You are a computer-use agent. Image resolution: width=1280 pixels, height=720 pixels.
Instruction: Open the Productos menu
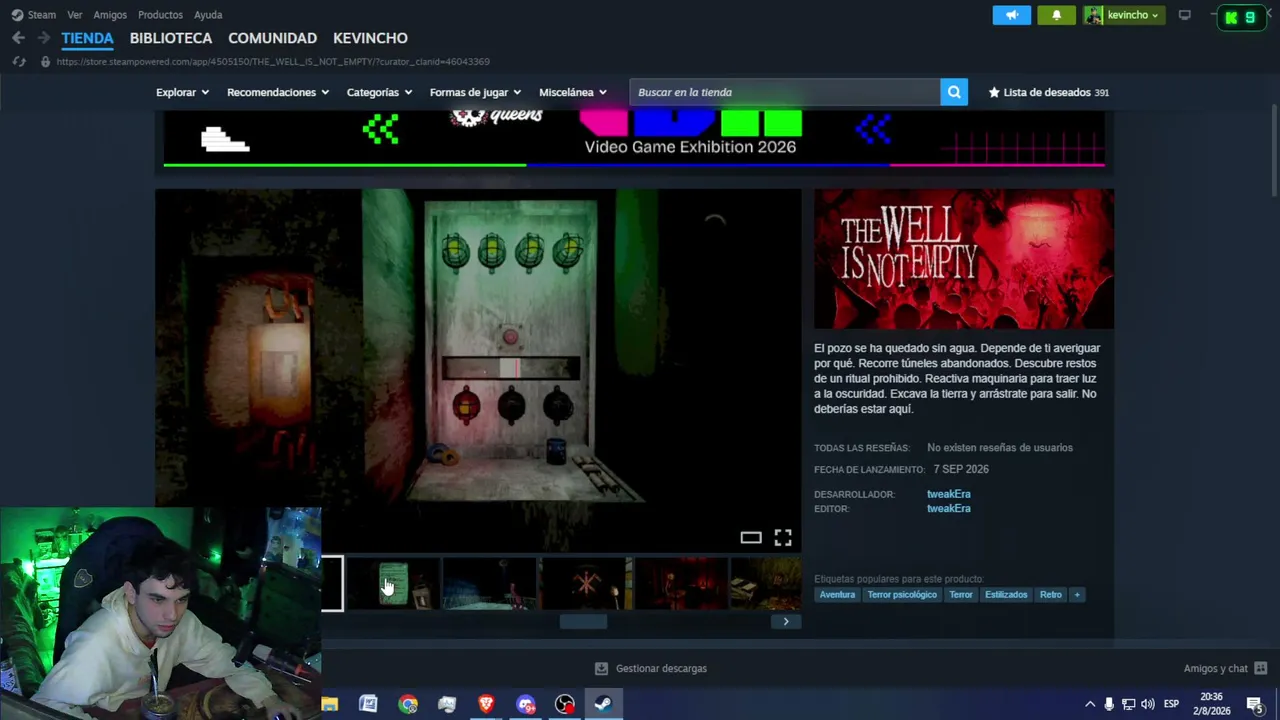point(160,15)
